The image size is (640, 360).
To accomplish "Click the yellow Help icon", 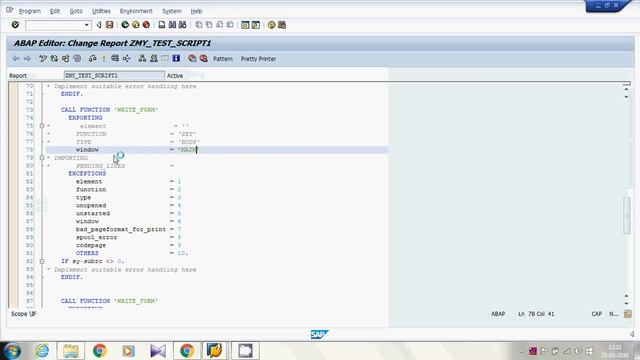I will point(271,25).
